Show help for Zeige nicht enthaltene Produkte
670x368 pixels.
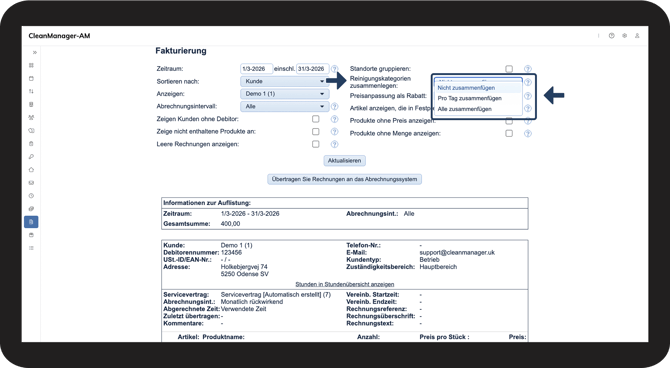tap(335, 132)
